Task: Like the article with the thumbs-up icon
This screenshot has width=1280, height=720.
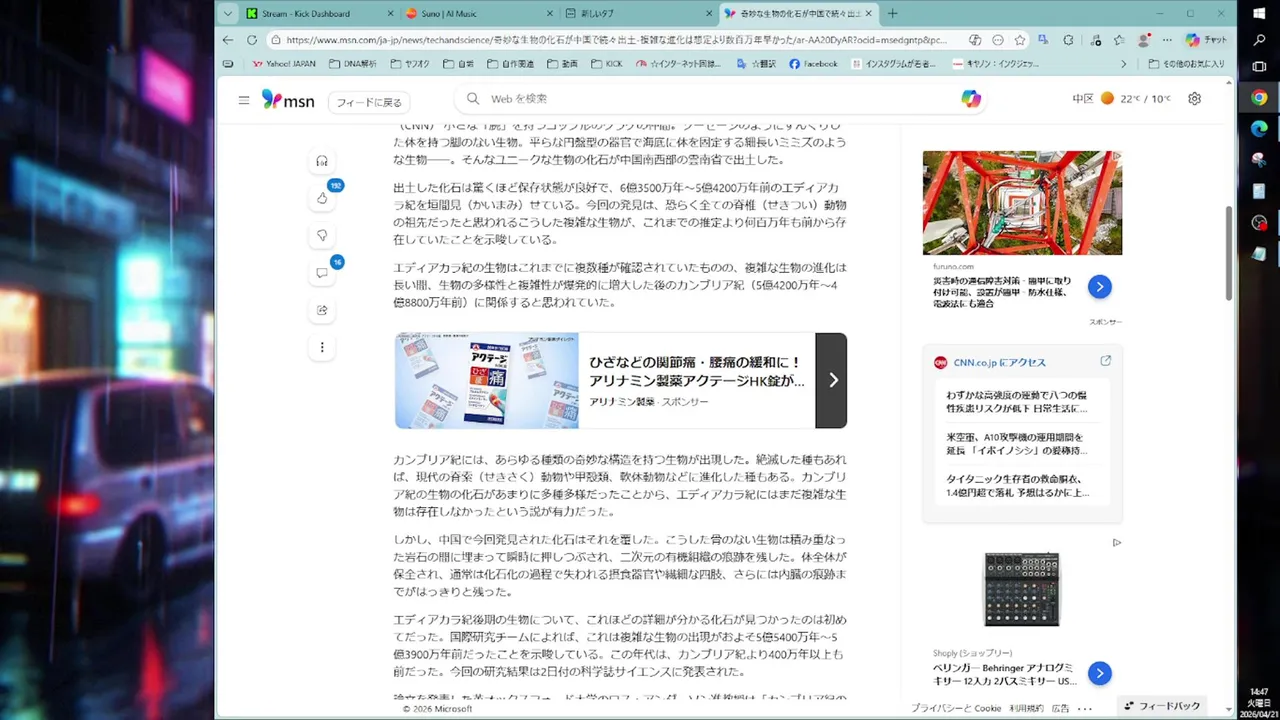Action: 322,198
